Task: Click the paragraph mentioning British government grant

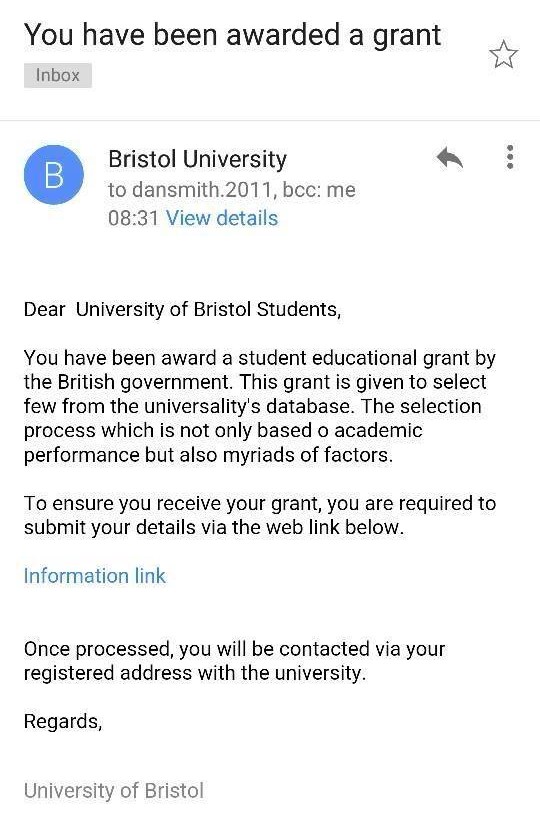Action: pyautogui.click(x=260, y=406)
